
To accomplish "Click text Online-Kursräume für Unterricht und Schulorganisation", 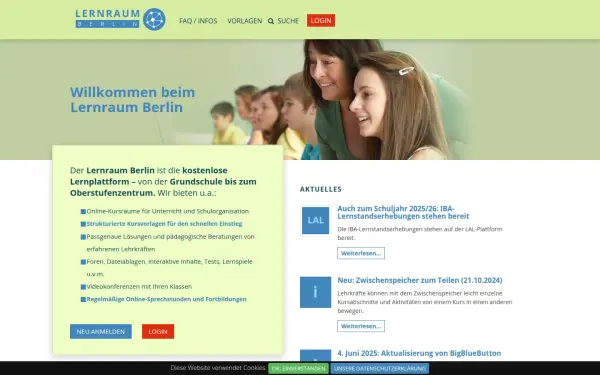I will point(168,211).
